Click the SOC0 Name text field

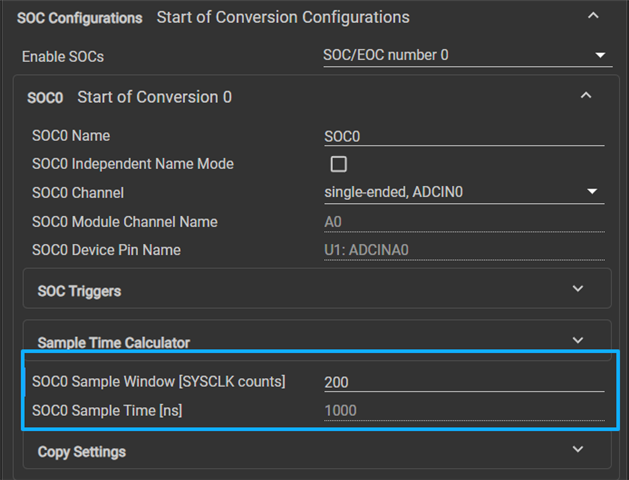pos(464,136)
